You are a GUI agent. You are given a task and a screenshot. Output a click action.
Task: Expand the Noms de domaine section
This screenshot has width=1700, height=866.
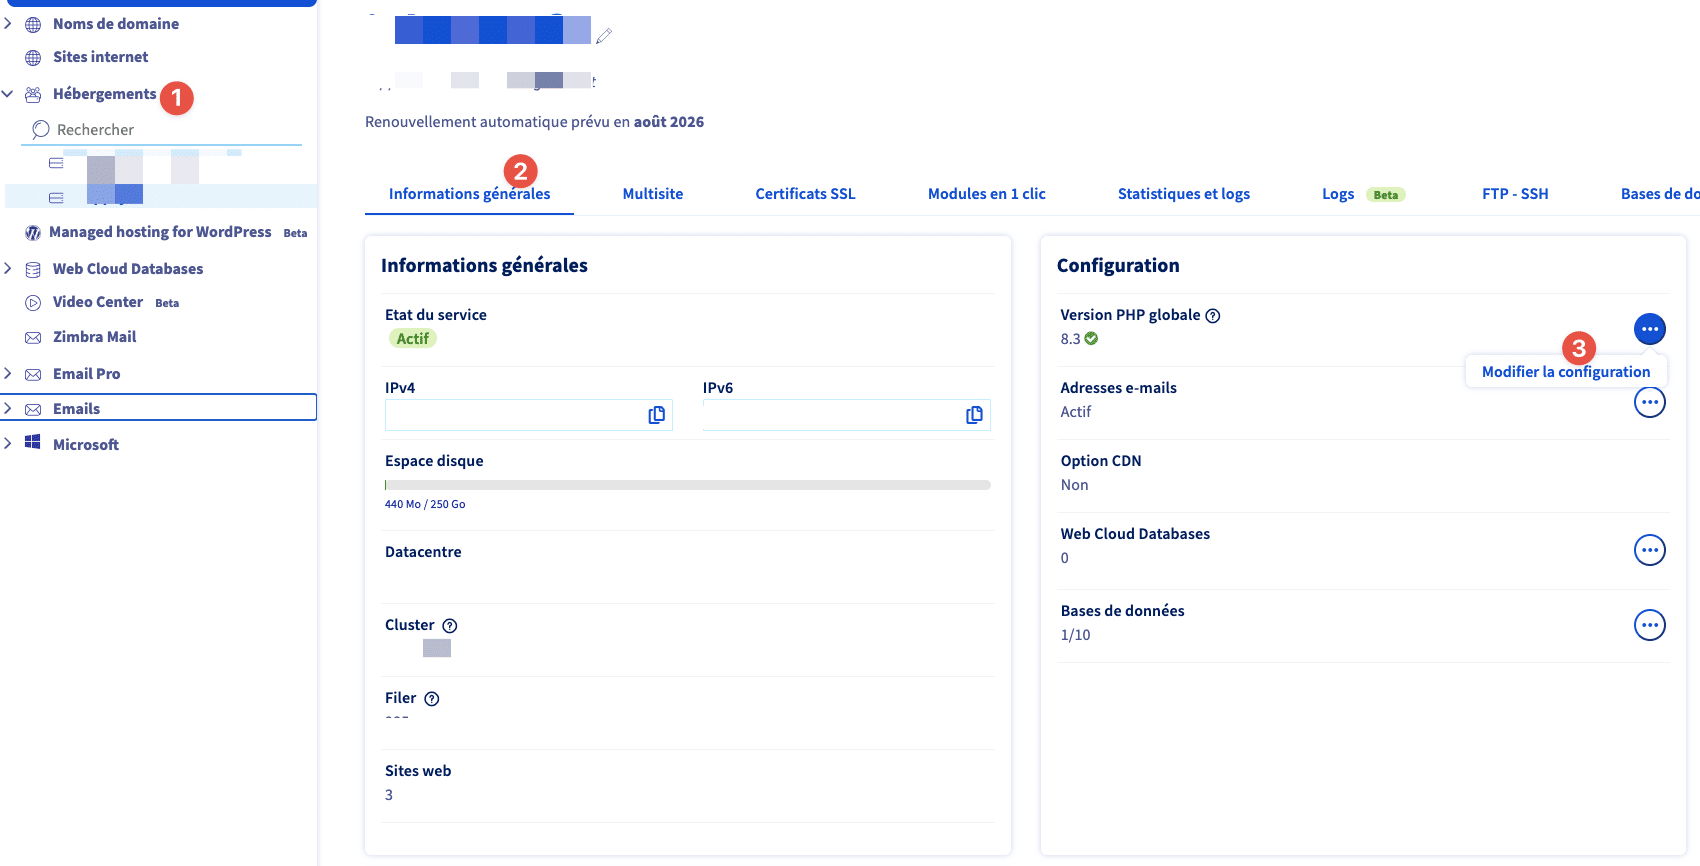click(x=8, y=23)
